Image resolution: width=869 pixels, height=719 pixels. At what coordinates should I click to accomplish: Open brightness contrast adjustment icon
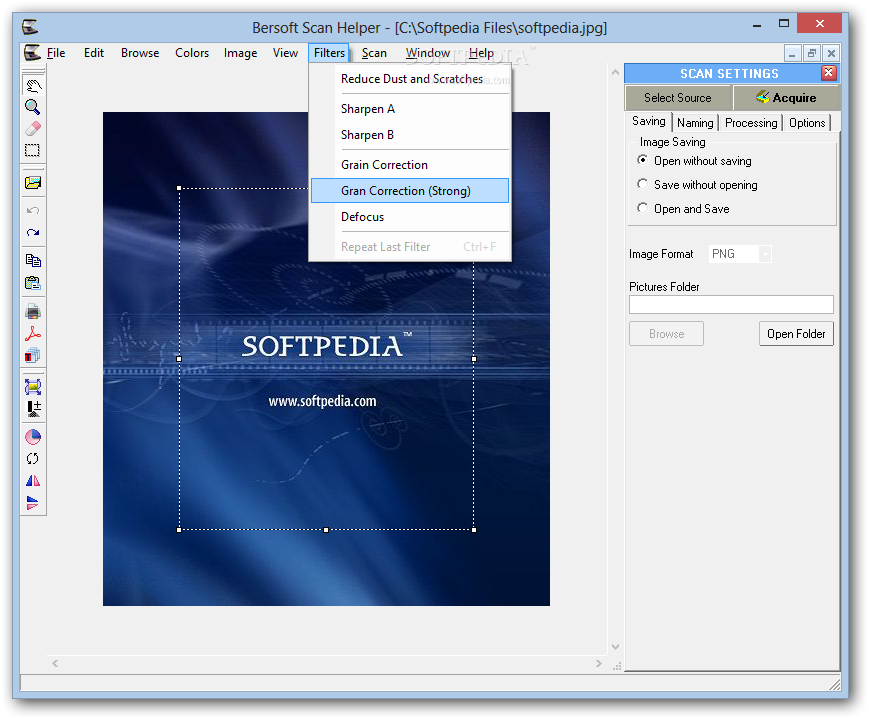[33, 409]
